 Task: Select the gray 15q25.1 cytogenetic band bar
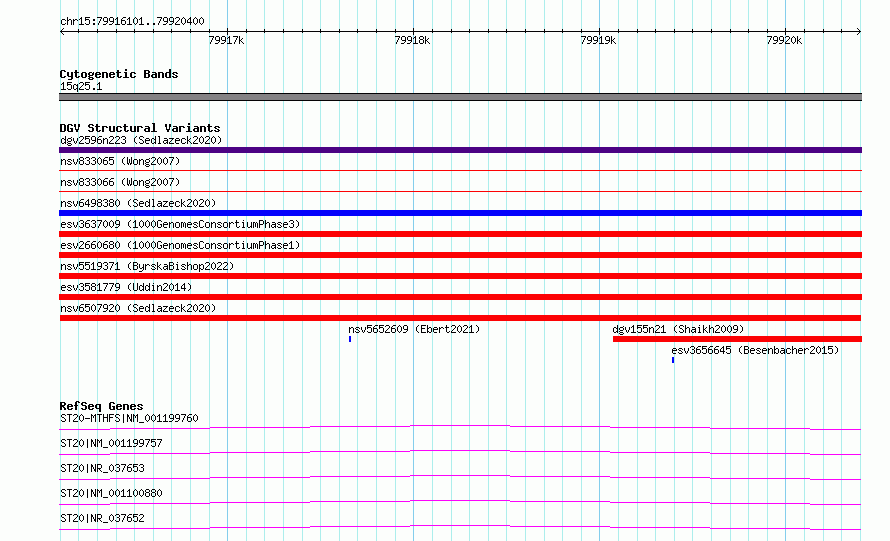460,97
